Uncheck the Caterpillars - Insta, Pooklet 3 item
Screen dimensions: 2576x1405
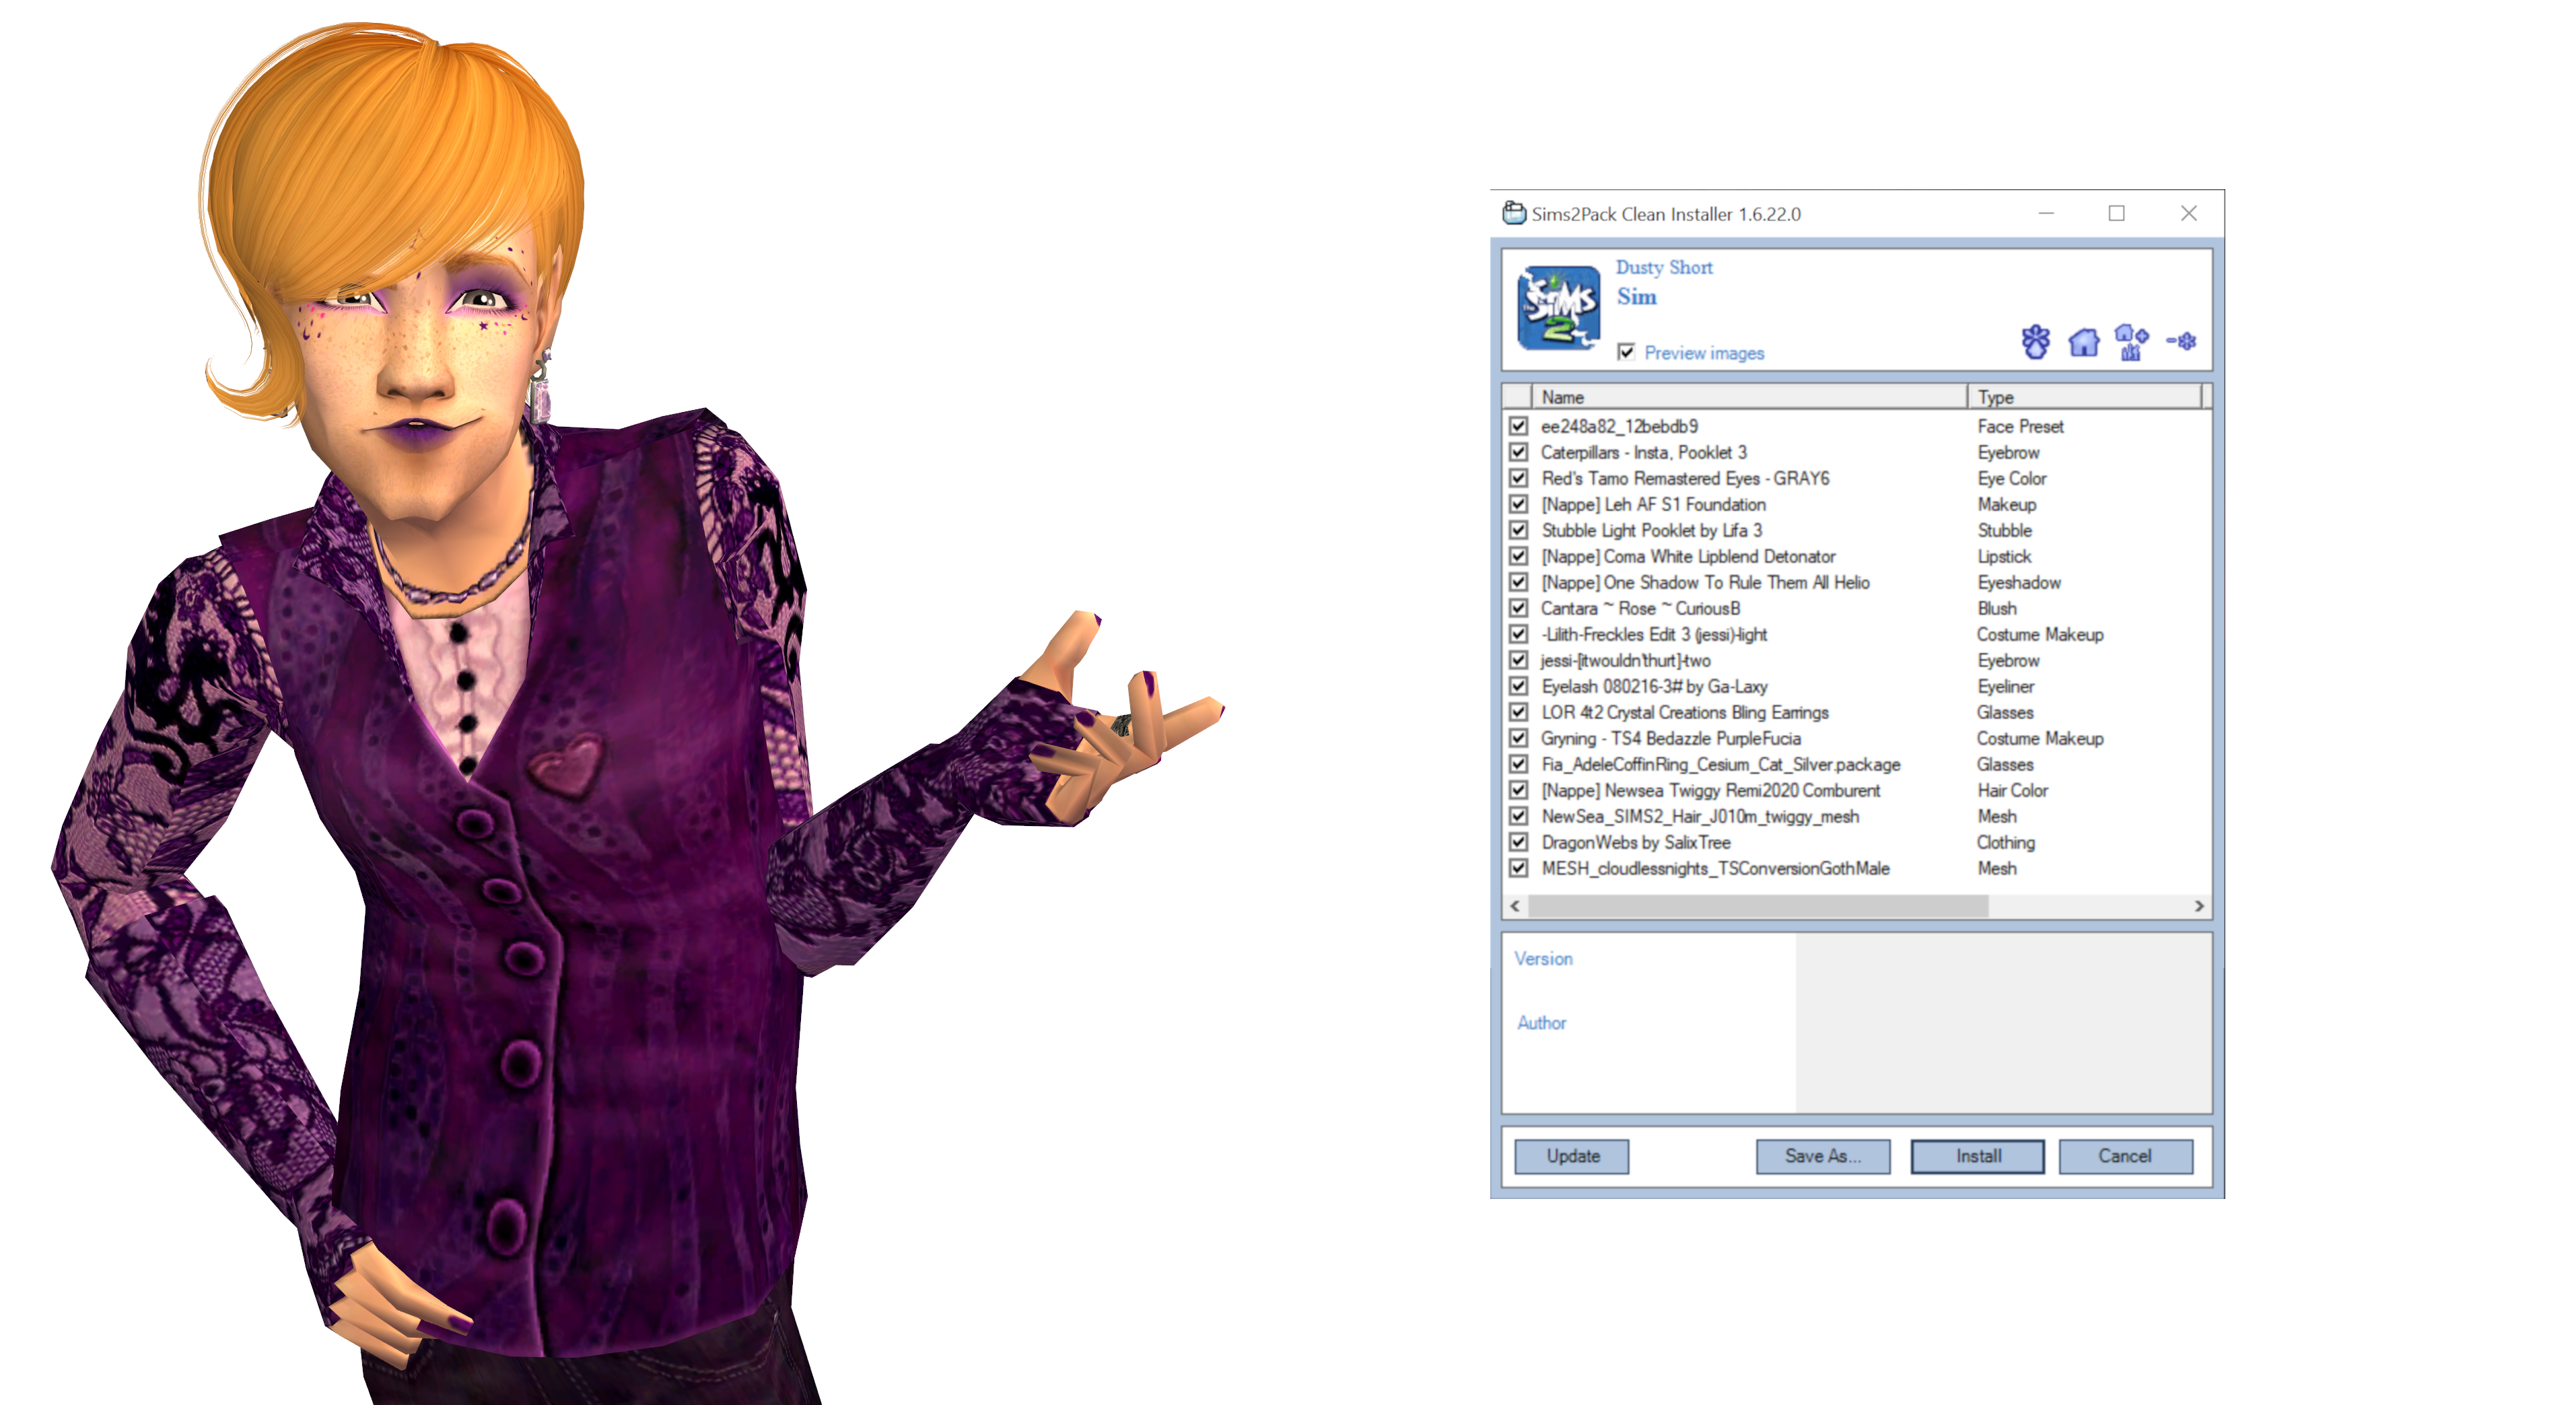click(x=1519, y=452)
